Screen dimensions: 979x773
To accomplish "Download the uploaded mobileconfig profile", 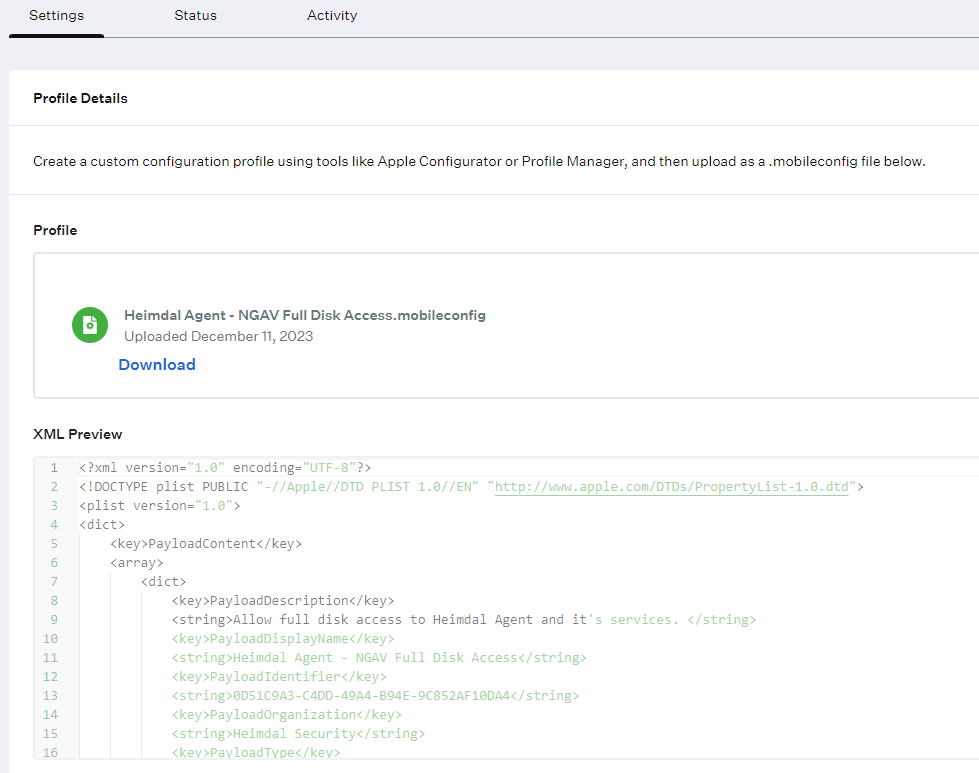I will [x=157, y=365].
